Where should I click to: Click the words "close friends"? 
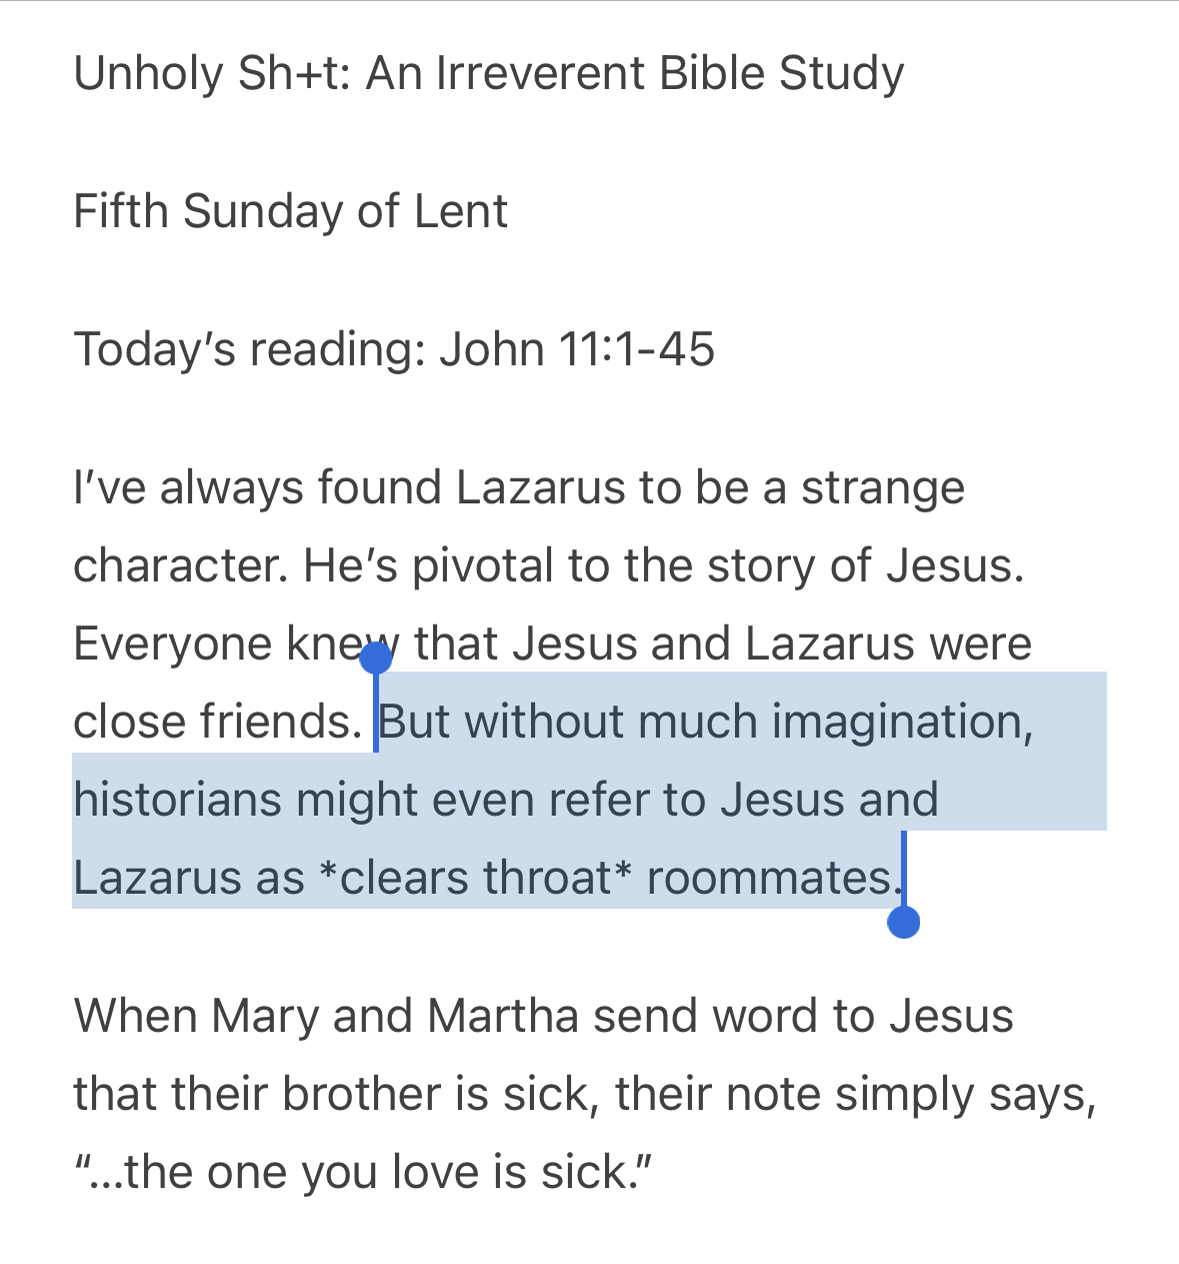(x=216, y=722)
